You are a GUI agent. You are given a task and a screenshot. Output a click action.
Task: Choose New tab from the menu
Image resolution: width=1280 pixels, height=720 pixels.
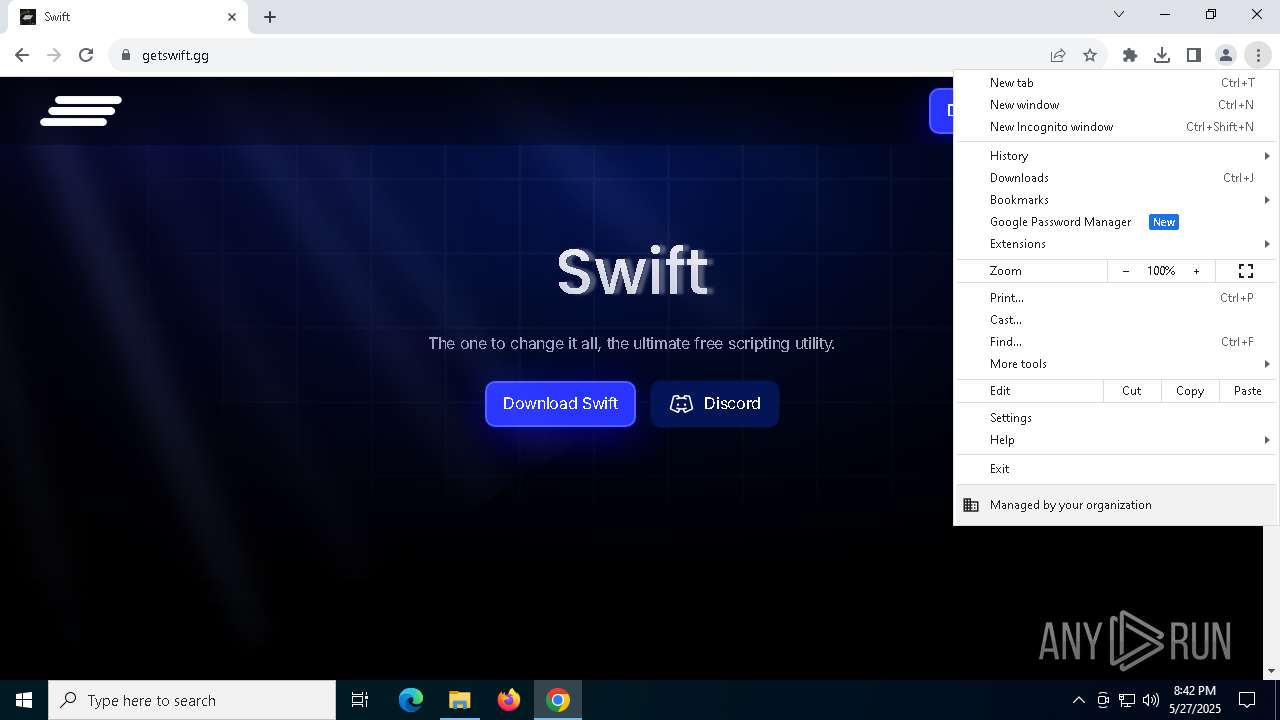pos(1116,83)
